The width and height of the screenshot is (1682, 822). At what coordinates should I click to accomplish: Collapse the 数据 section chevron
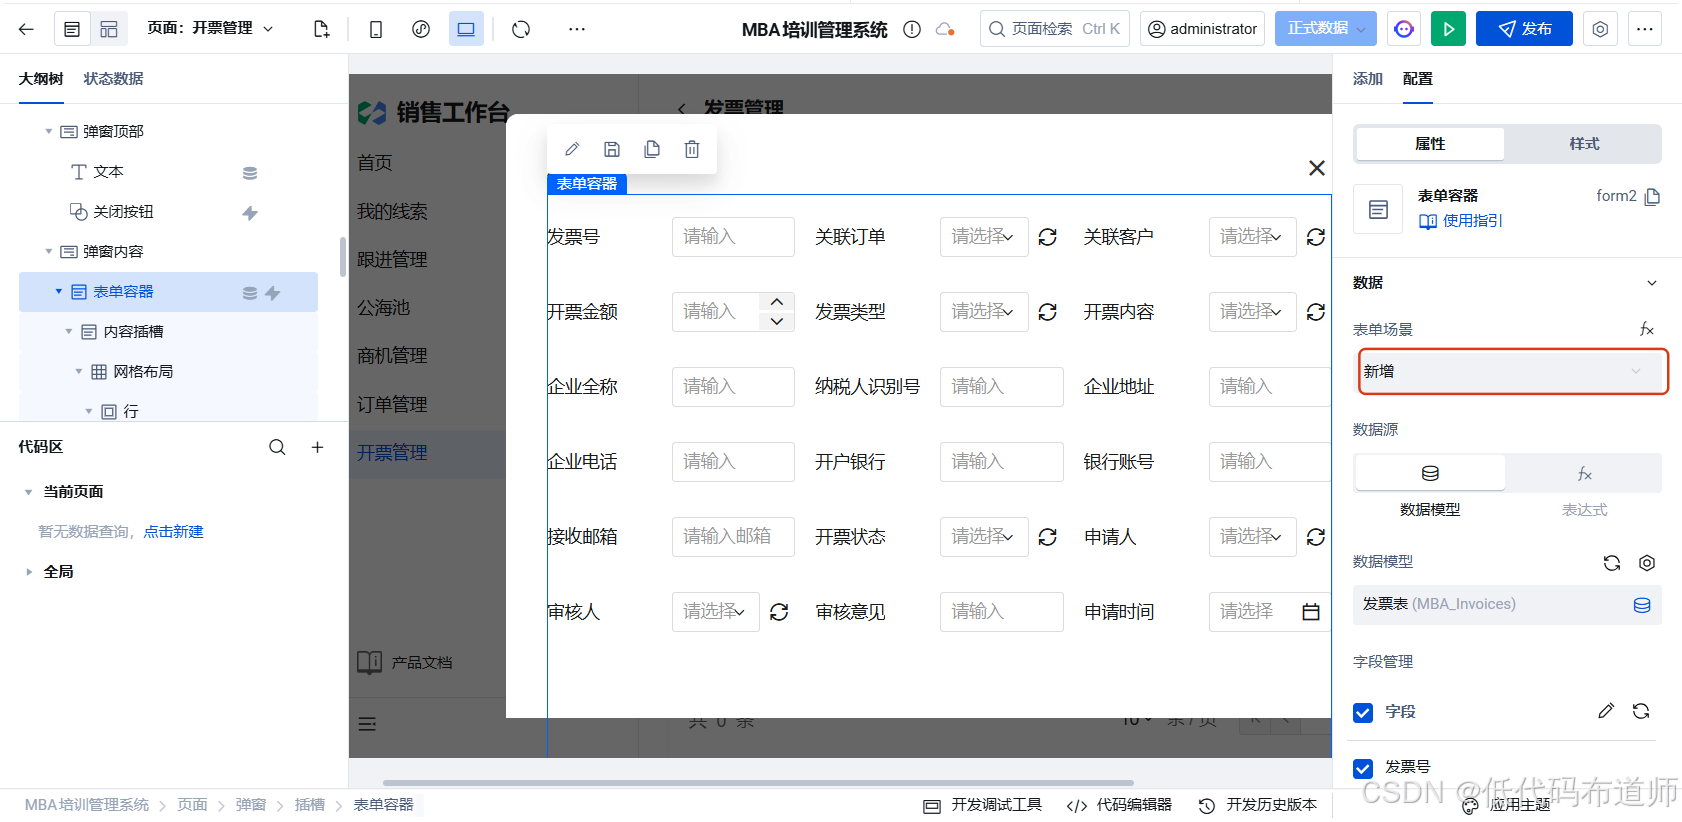[1651, 283]
